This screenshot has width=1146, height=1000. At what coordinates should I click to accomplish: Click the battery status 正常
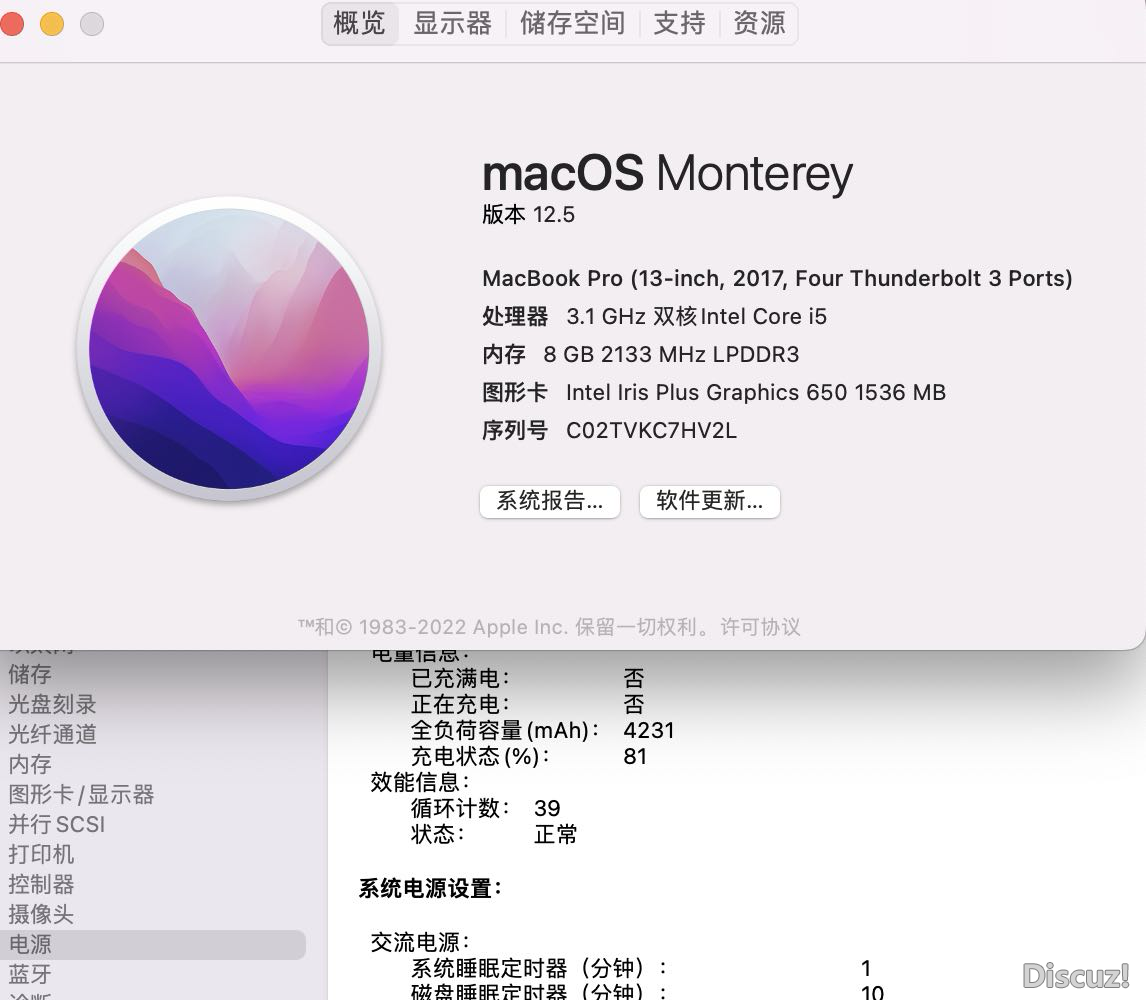click(x=555, y=834)
